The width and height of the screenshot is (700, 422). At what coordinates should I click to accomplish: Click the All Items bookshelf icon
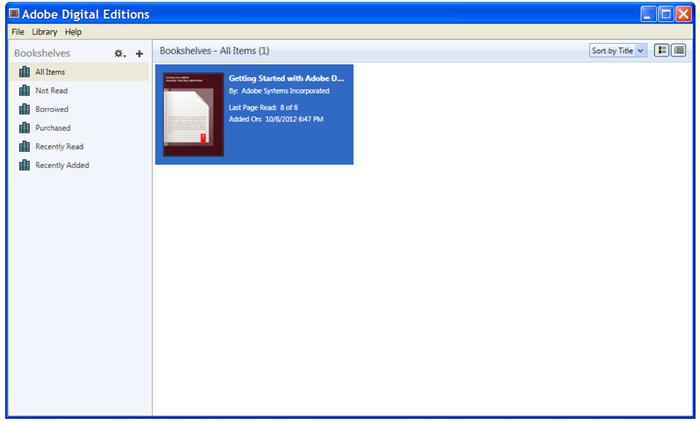point(25,72)
